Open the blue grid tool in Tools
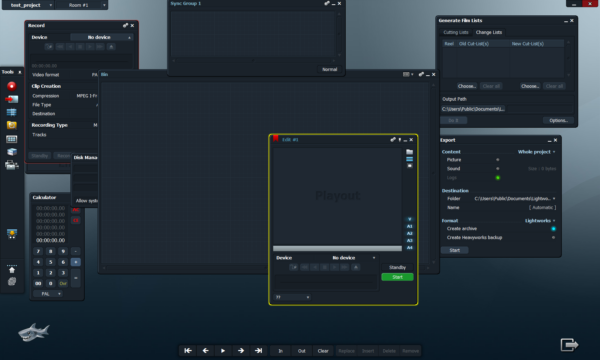This screenshot has width=600, height=360. pyautogui.click(x=12, y=112)
